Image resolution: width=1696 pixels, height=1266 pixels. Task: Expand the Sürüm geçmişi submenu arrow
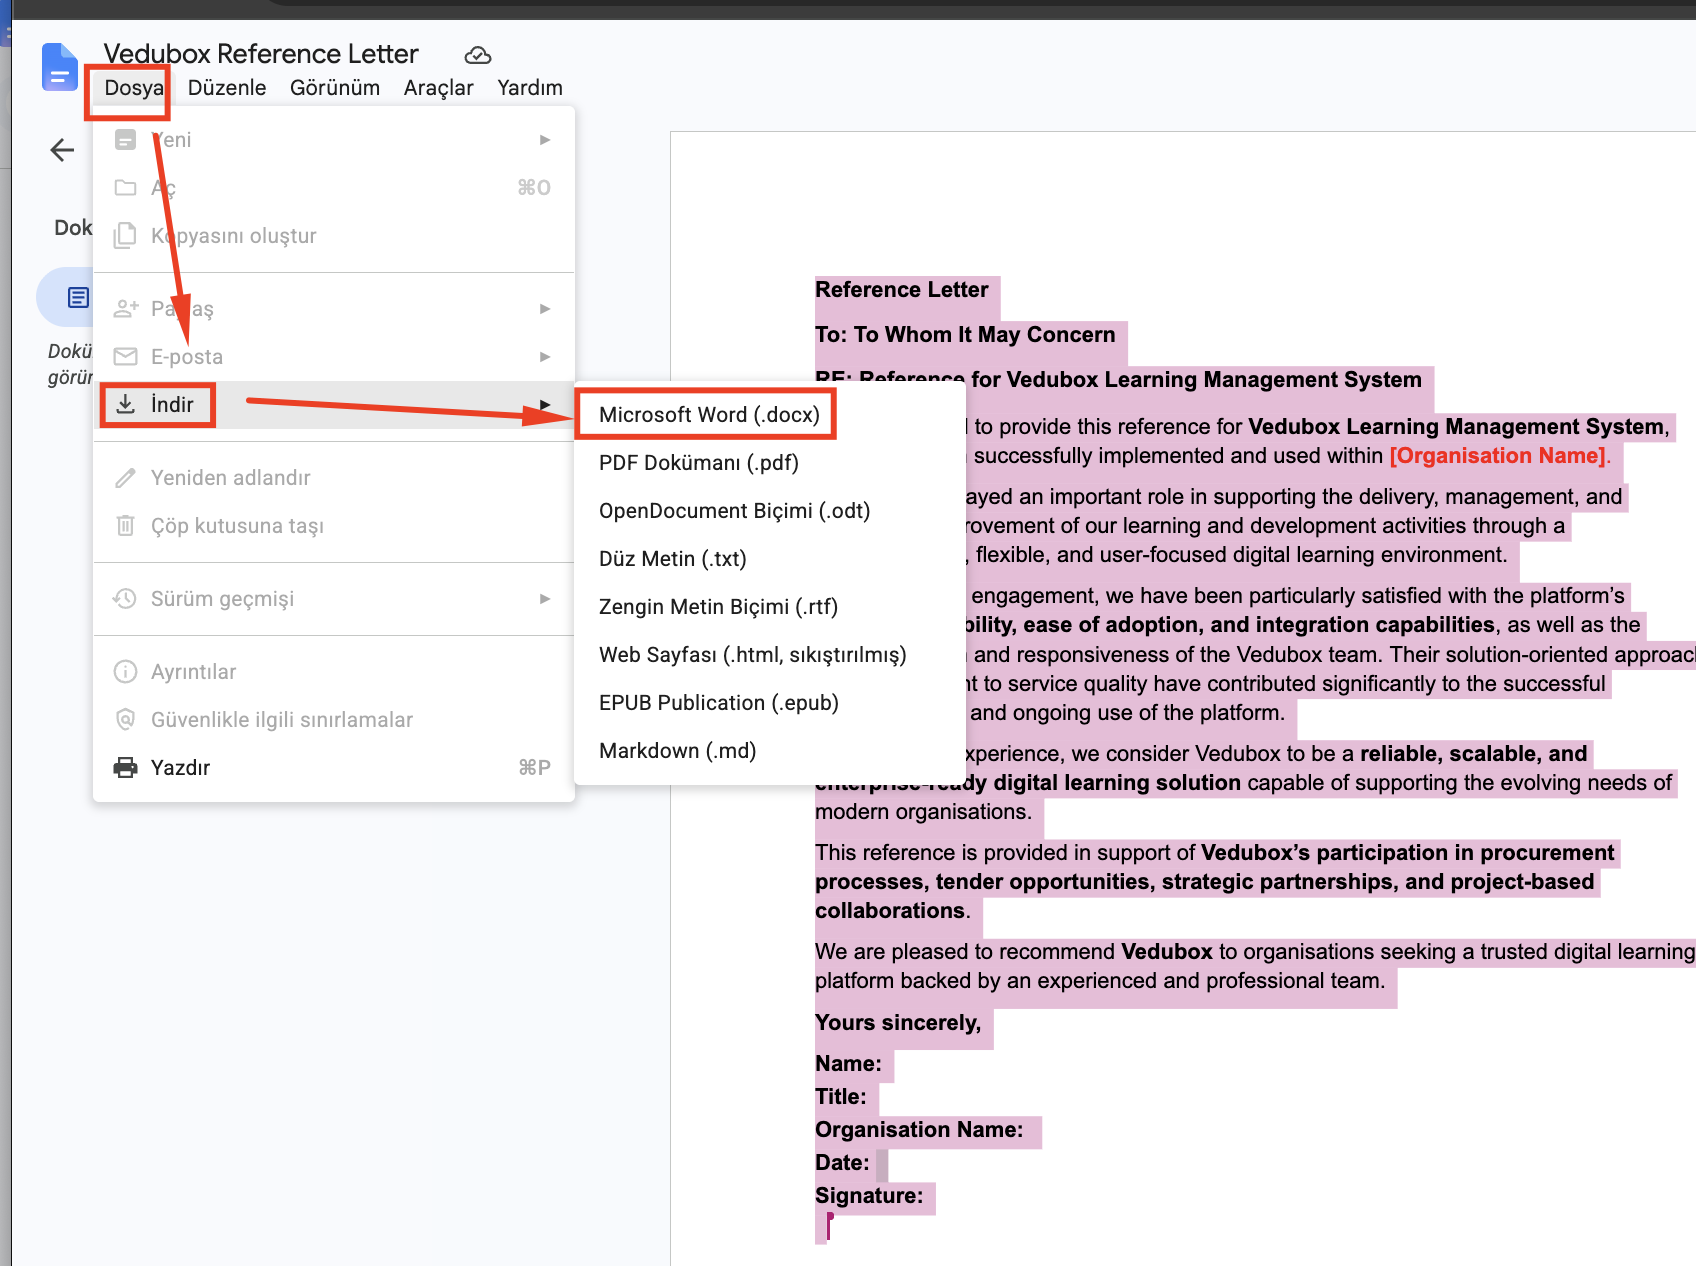tap(545, 599)
